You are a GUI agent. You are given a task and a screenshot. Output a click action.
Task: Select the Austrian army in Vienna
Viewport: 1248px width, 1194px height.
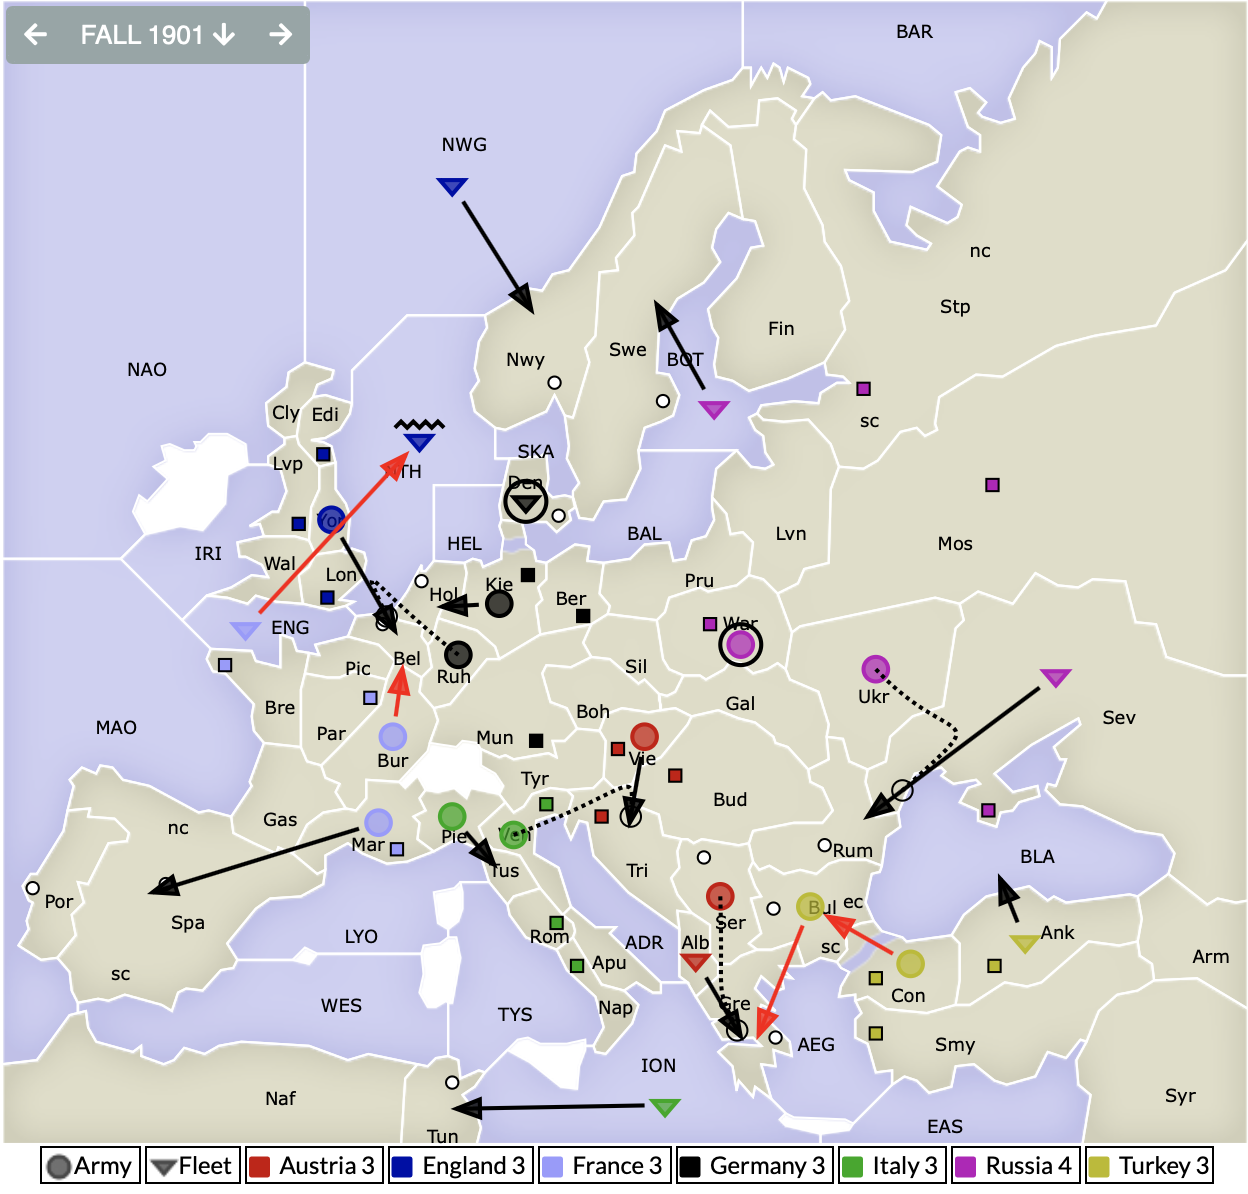click(x=644, y=737)
